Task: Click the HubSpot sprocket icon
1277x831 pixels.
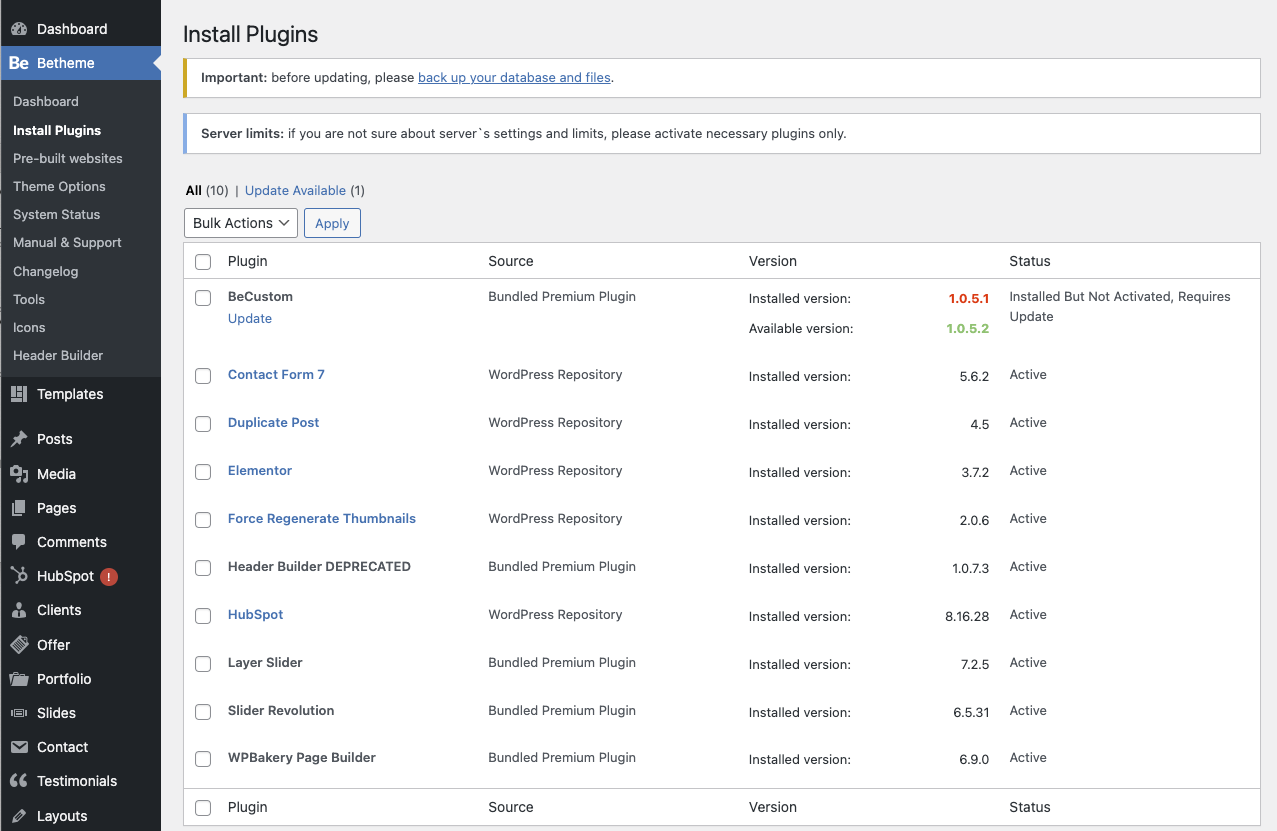Action: point(19,576)
